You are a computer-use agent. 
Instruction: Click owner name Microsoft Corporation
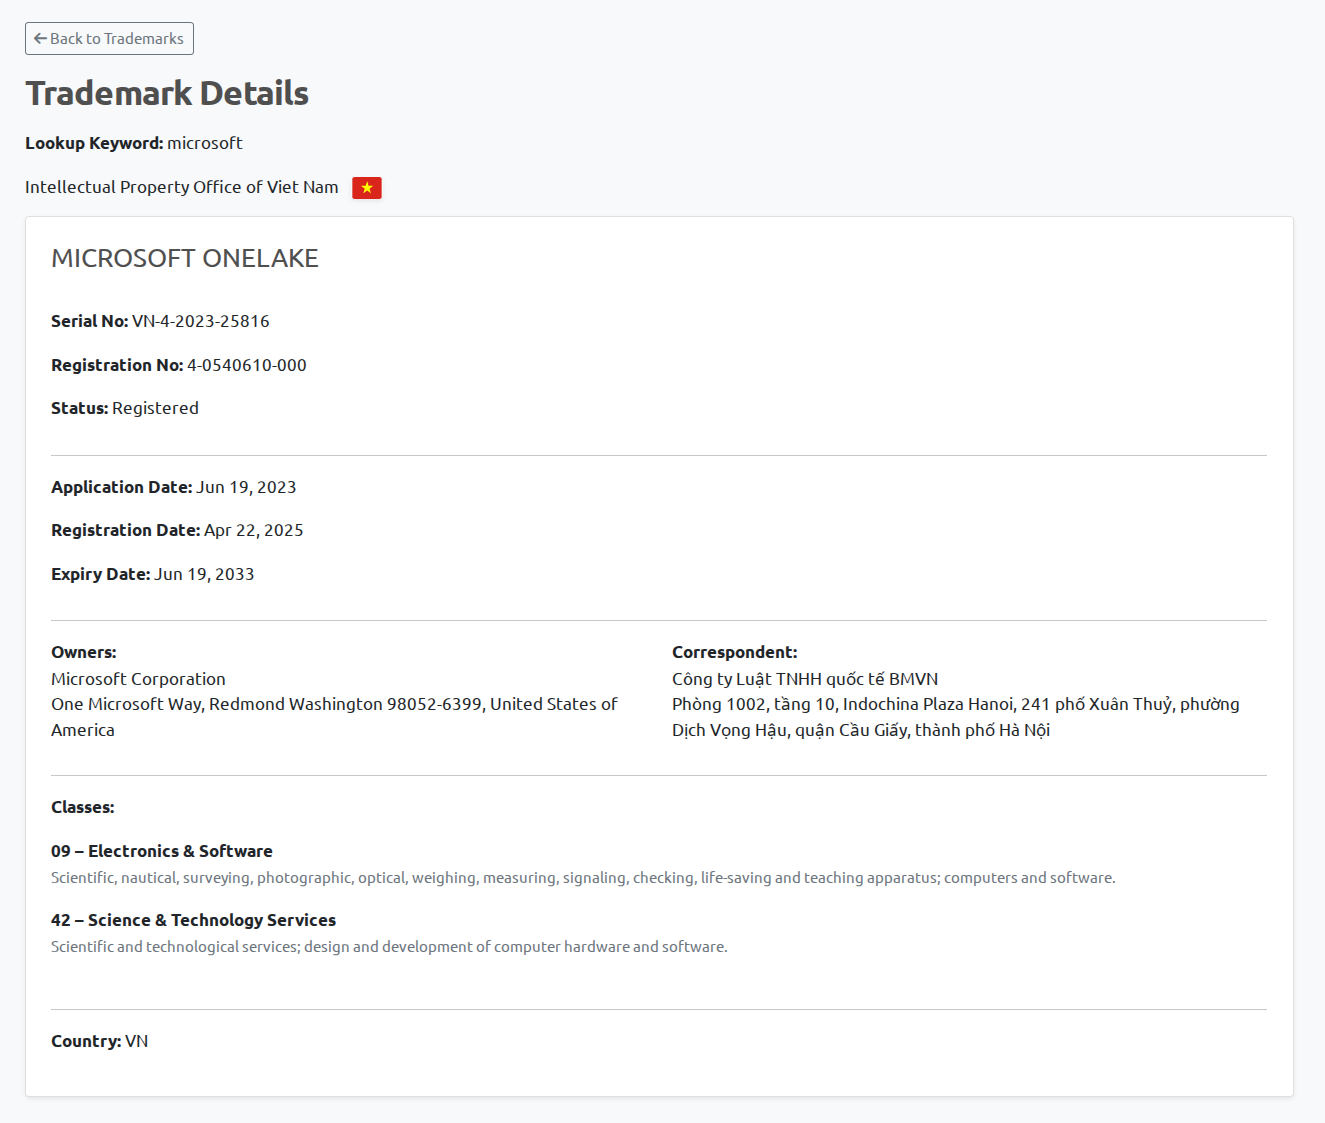(138, 679)
